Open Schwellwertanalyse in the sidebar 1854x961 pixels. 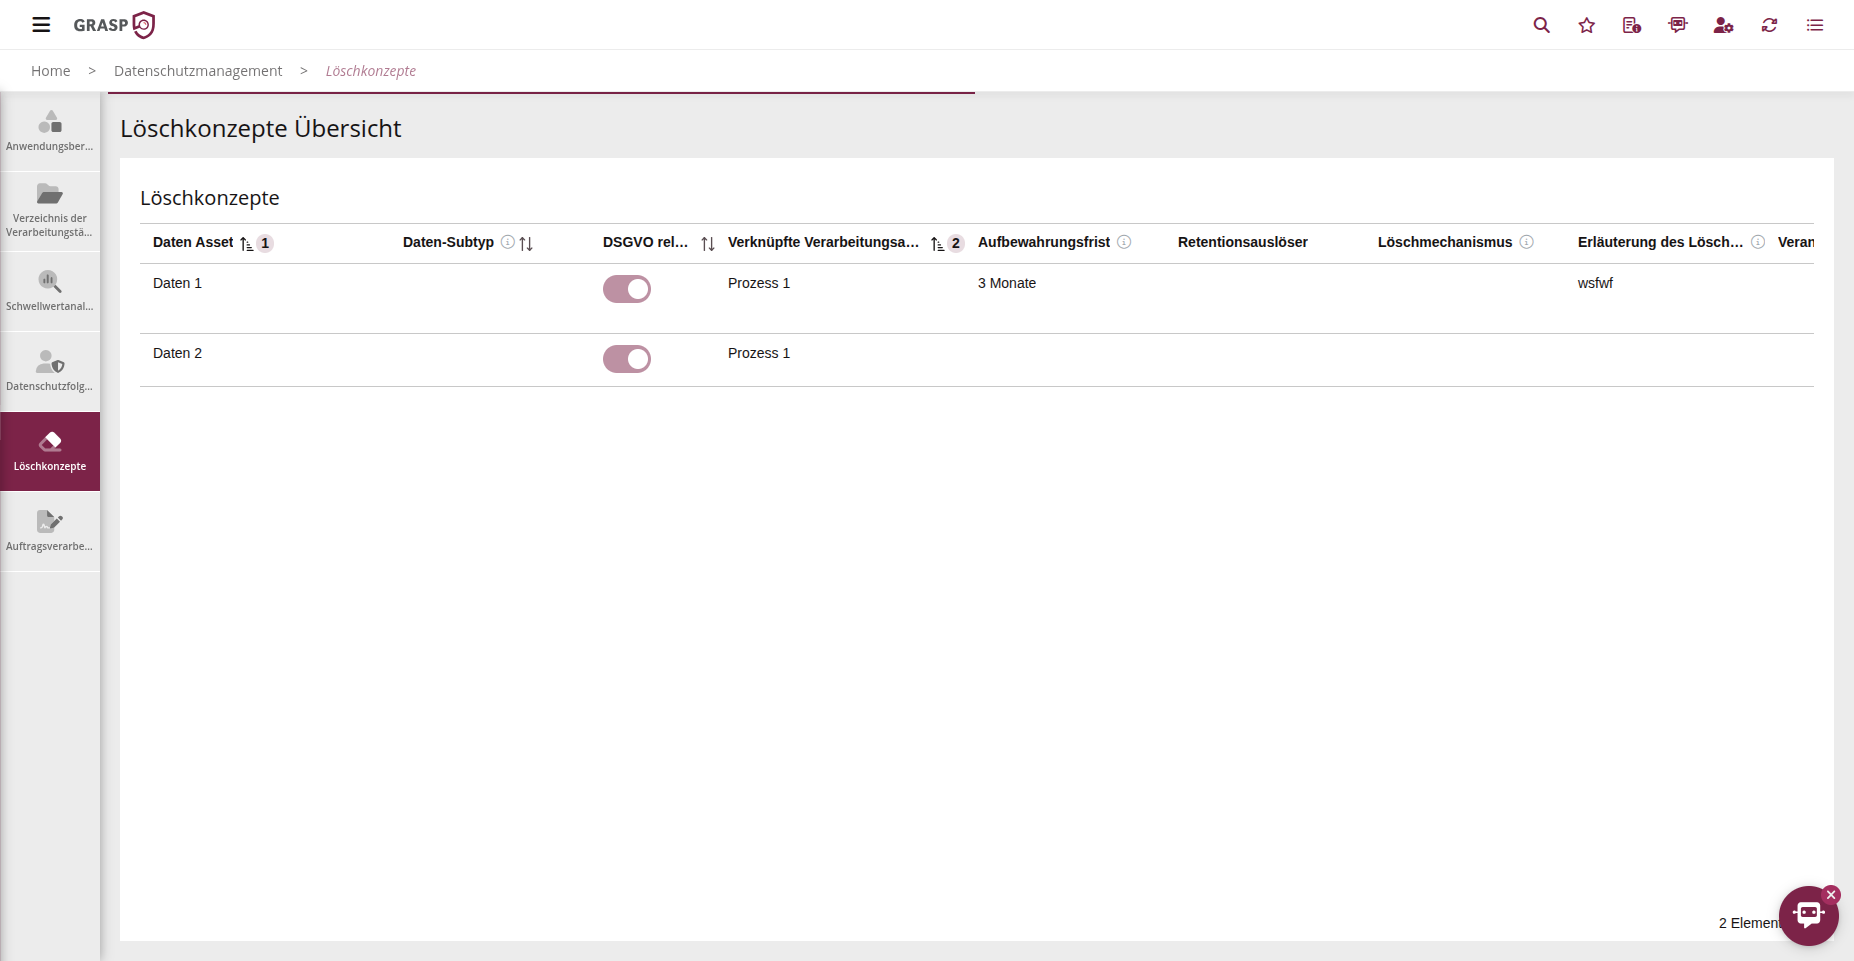50,291
